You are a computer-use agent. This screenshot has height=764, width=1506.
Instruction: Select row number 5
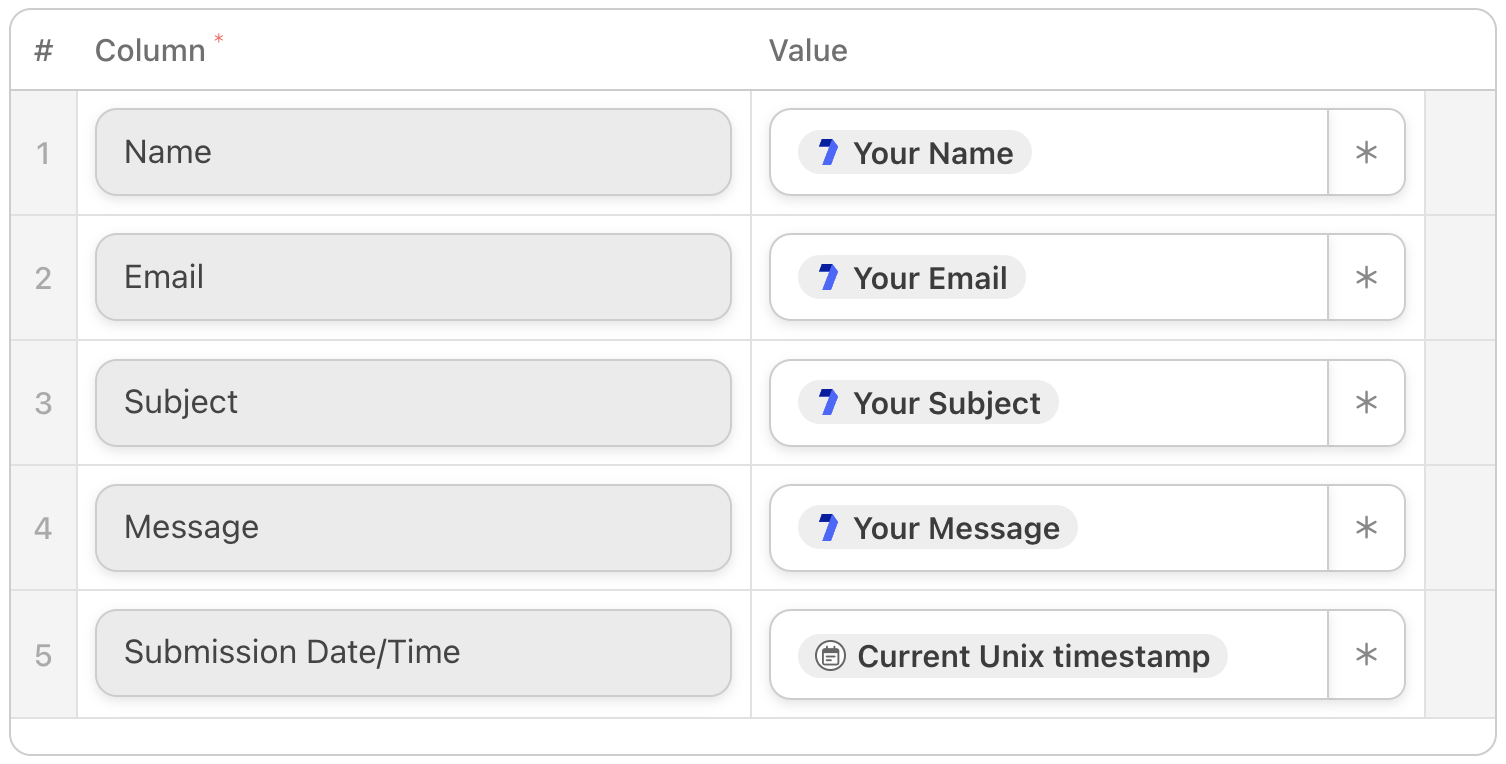pyautogui.click(x=43, y=655)
